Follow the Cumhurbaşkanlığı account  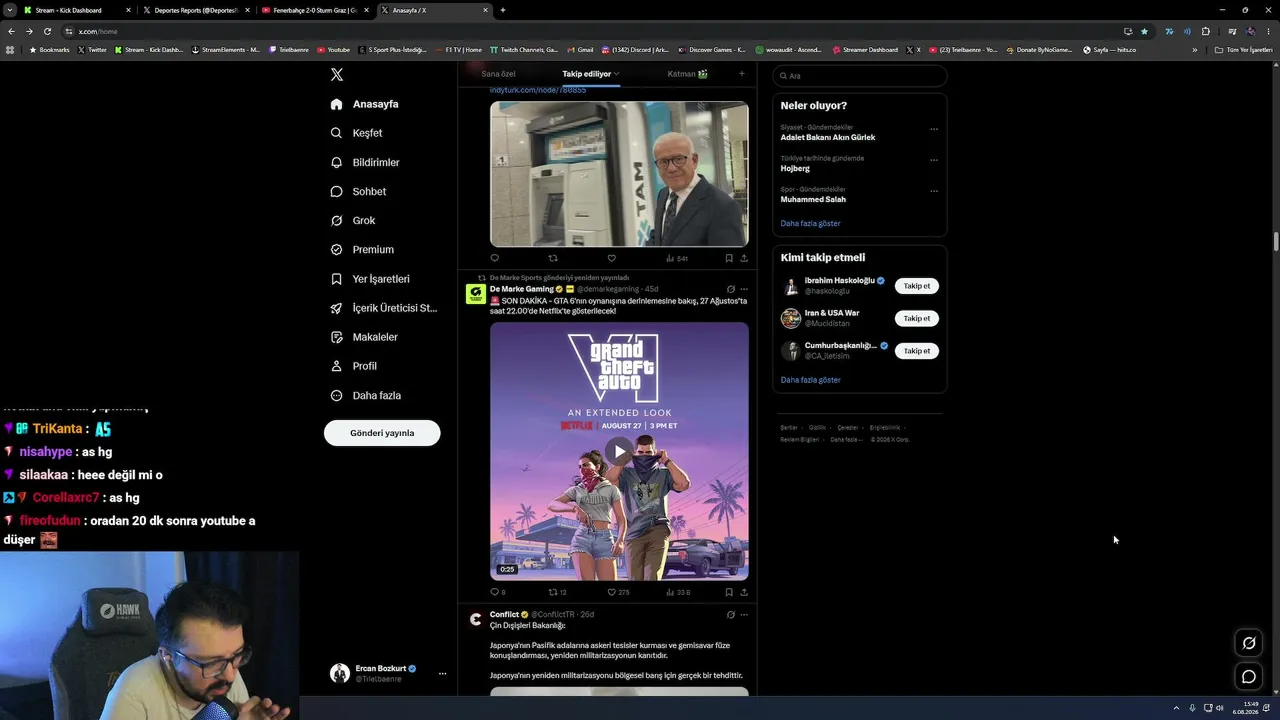917,351
